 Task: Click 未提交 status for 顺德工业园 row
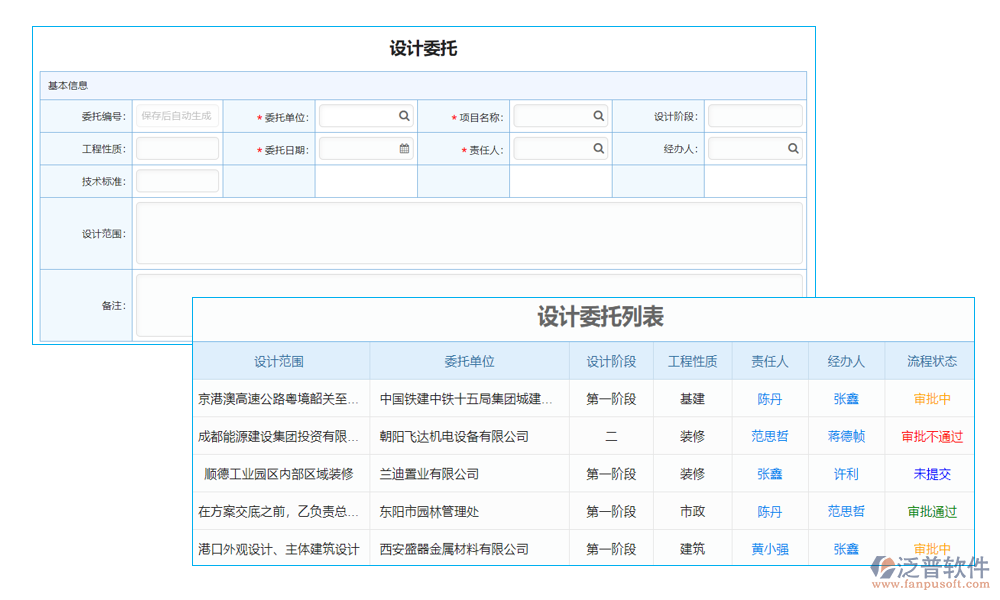click(x=931, y=474)
